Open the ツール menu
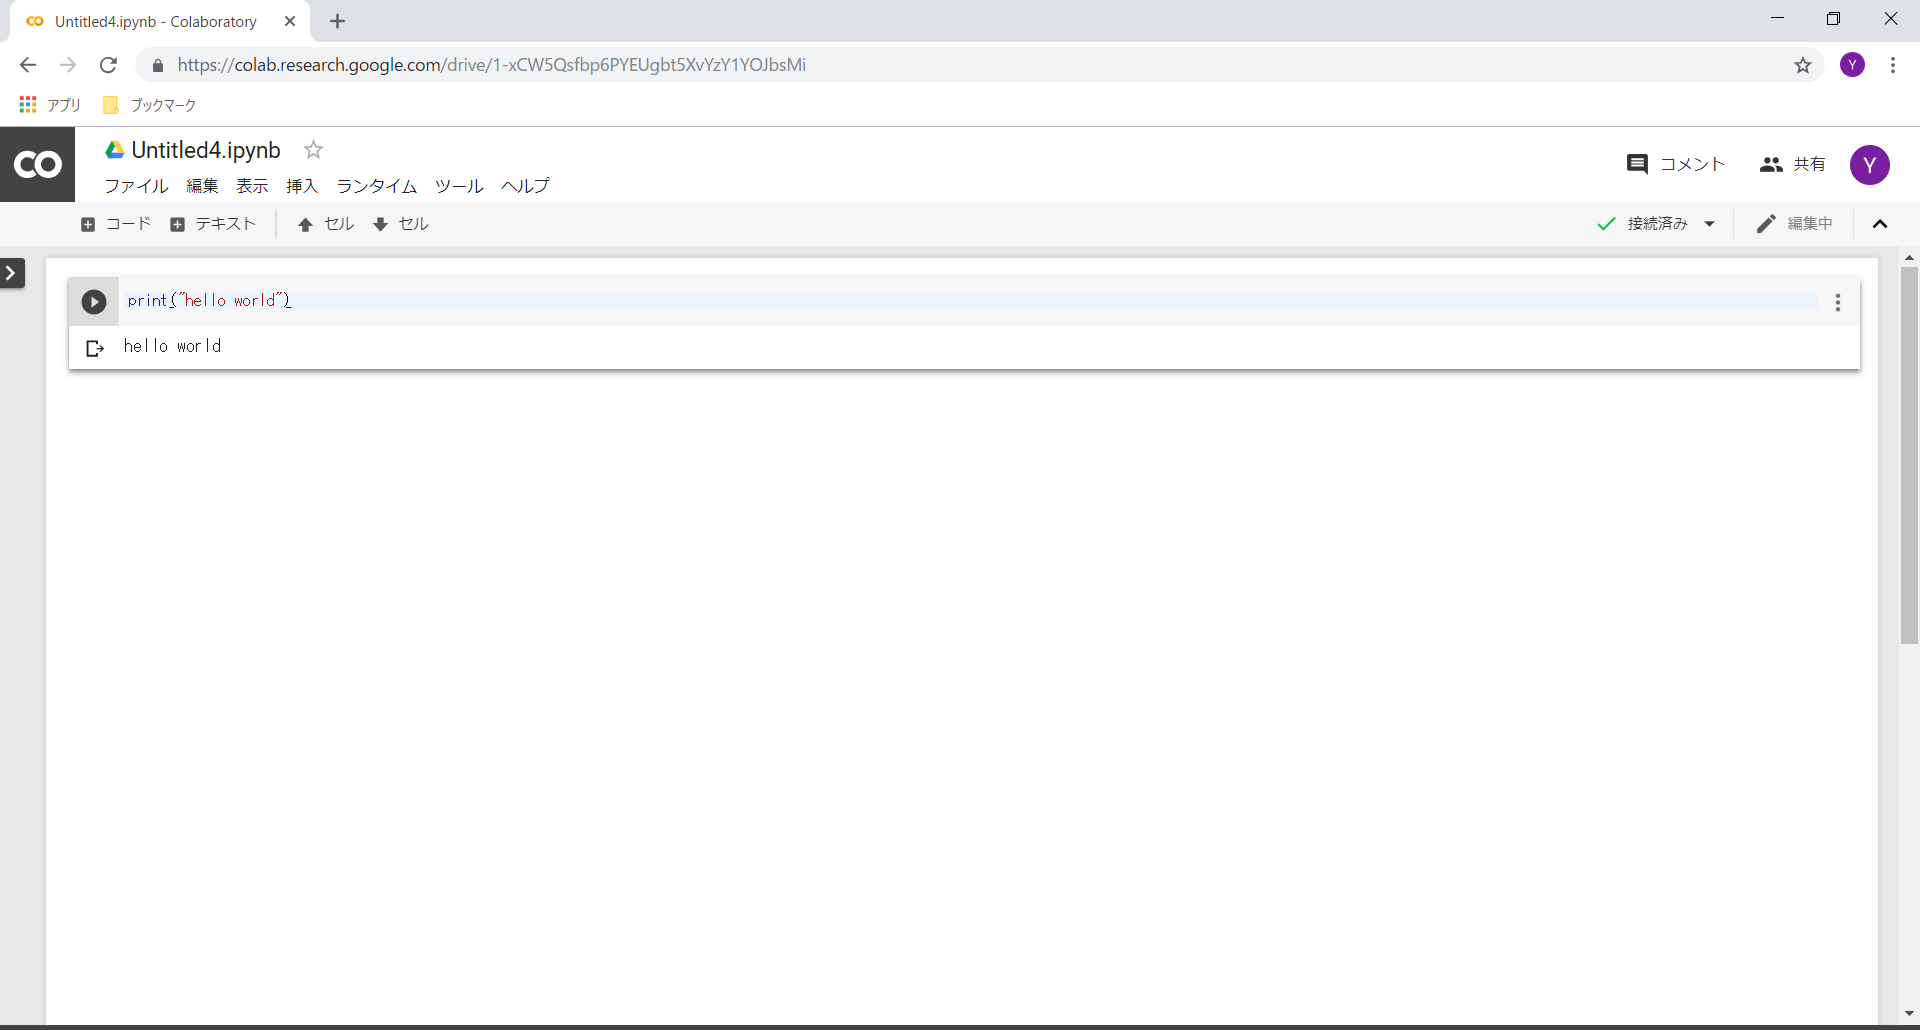 point(459,186)
